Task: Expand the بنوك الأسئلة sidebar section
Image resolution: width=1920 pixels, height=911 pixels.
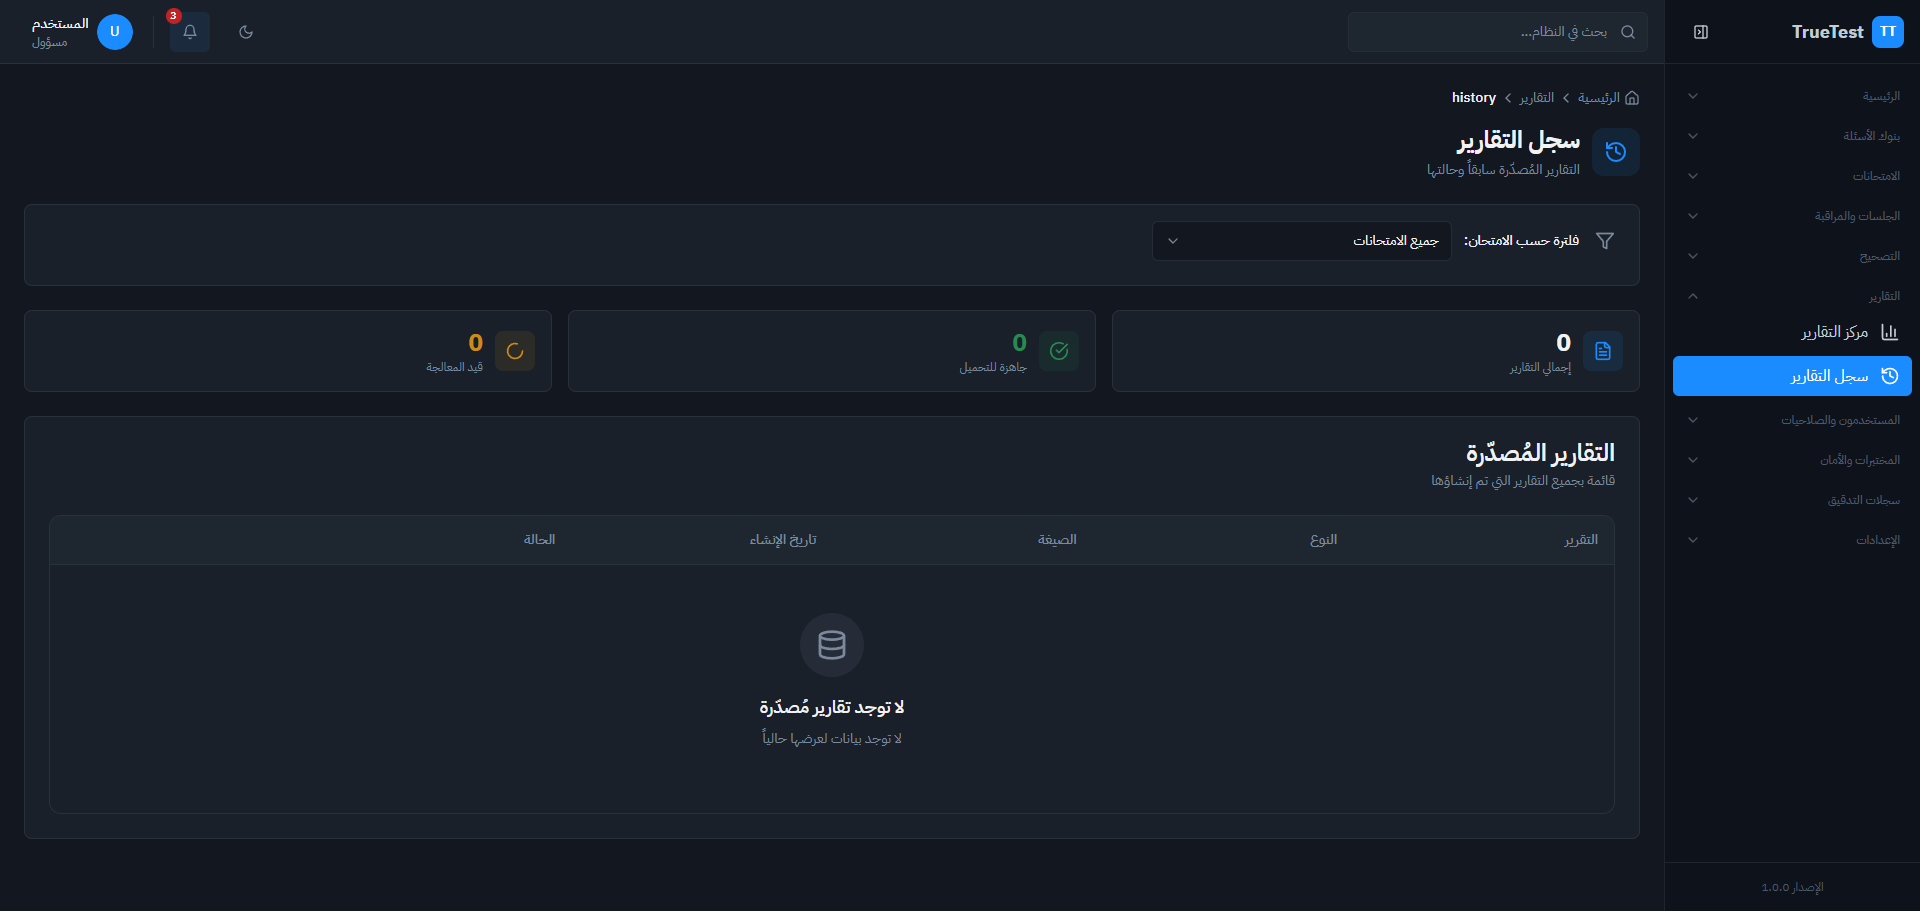Action: (1792, 136)
